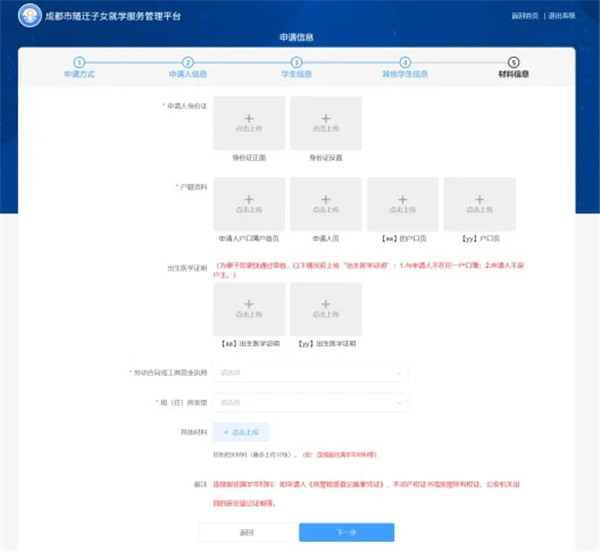Screen dimensions: 600x552
Task: Select step 5 材料信息
Action: point(514,68)
